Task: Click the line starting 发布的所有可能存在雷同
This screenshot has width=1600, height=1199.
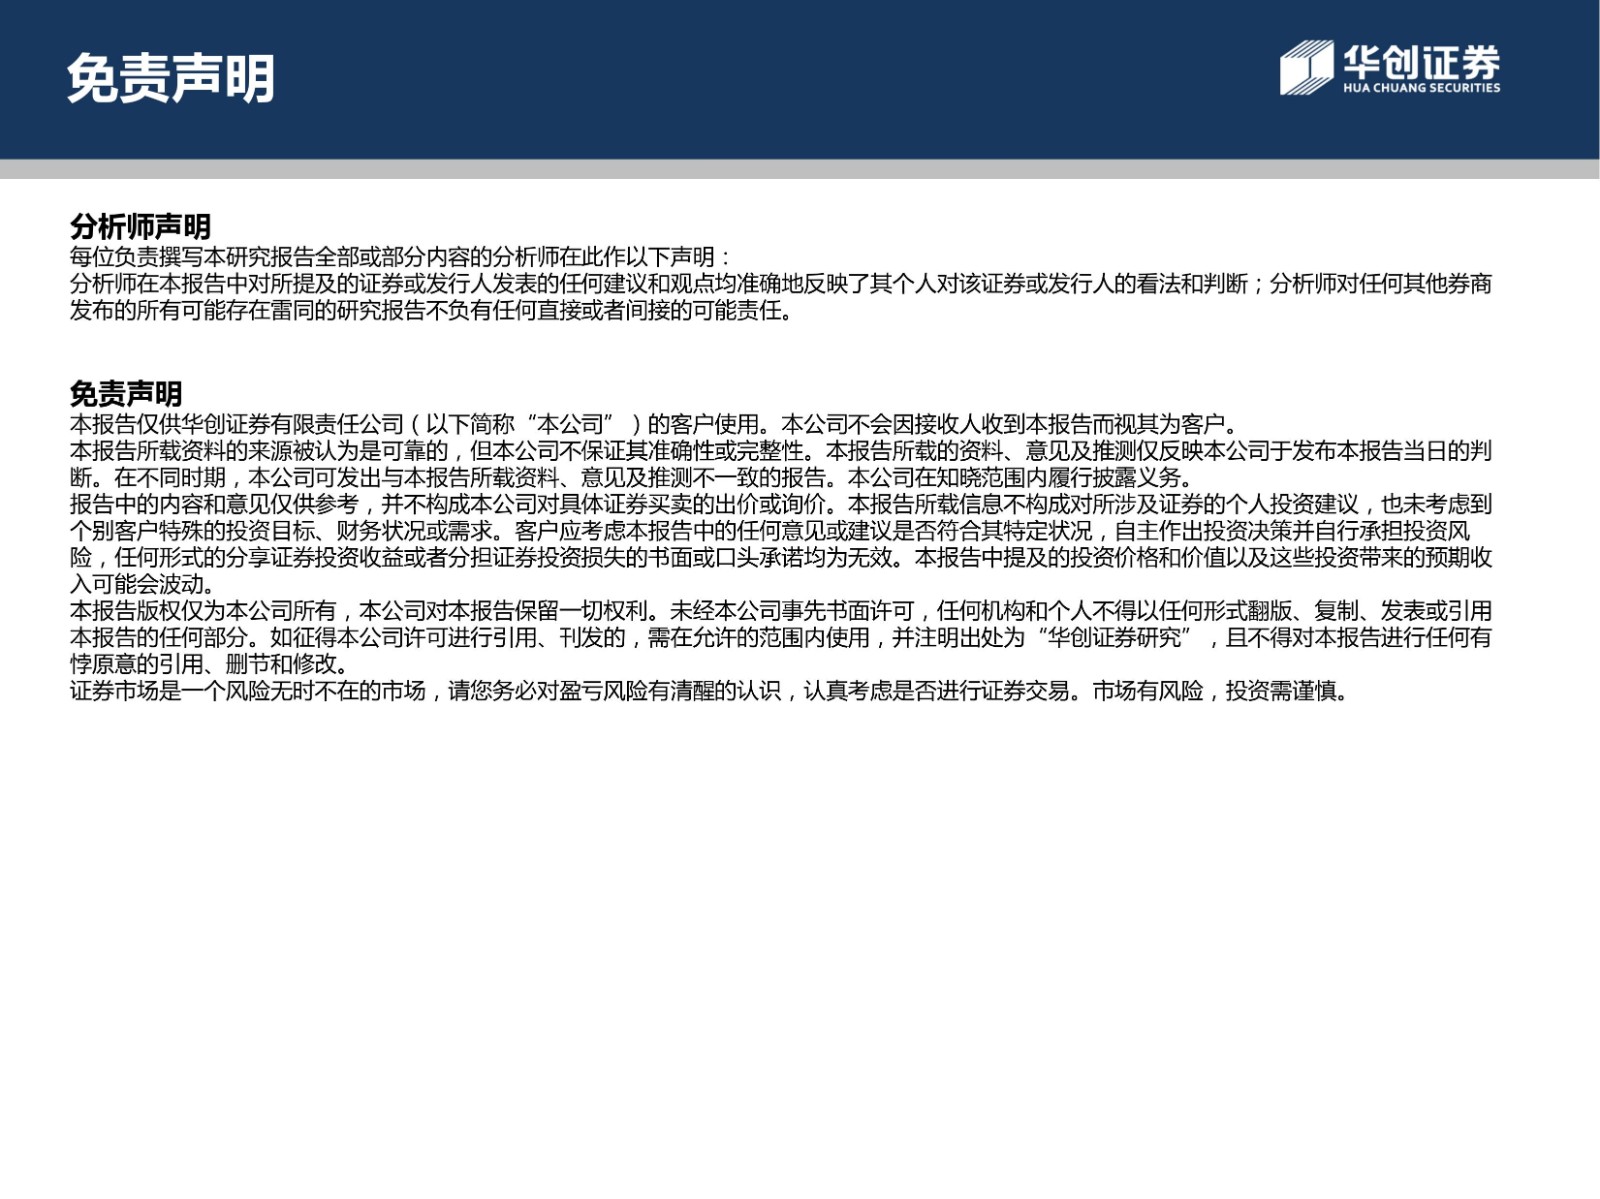Action: click(433, 311)
